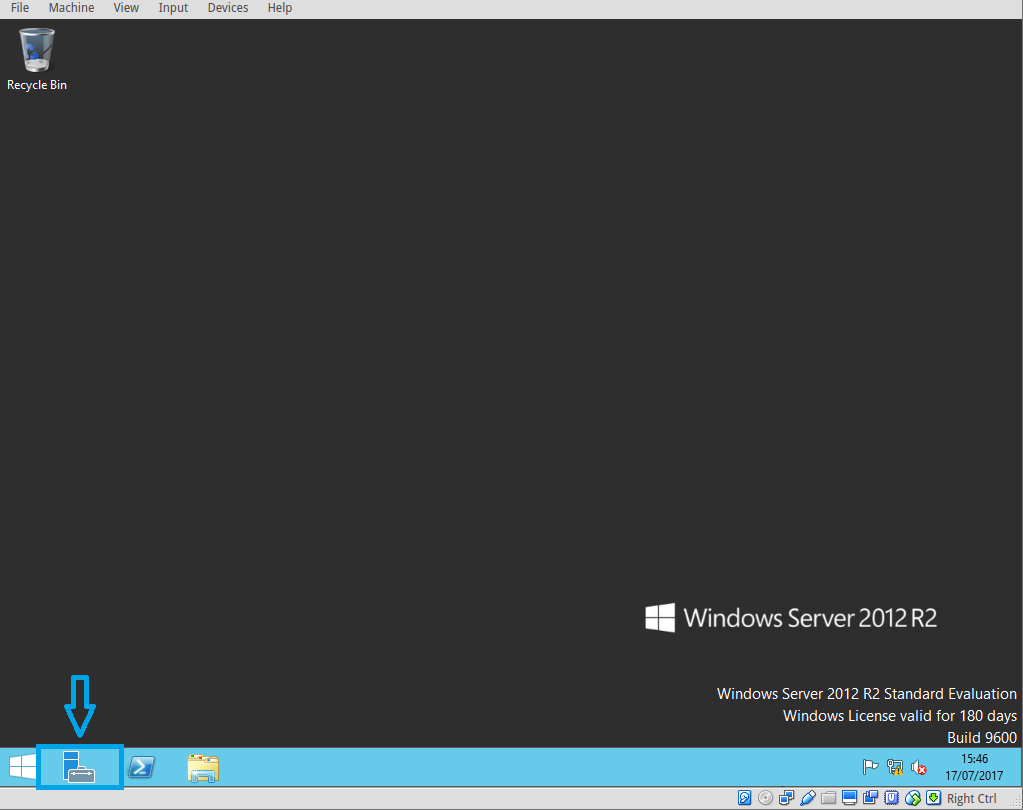Click the Action Center flag in system tray
Viewport: 1023px width, 810px height.
[869, 767]
